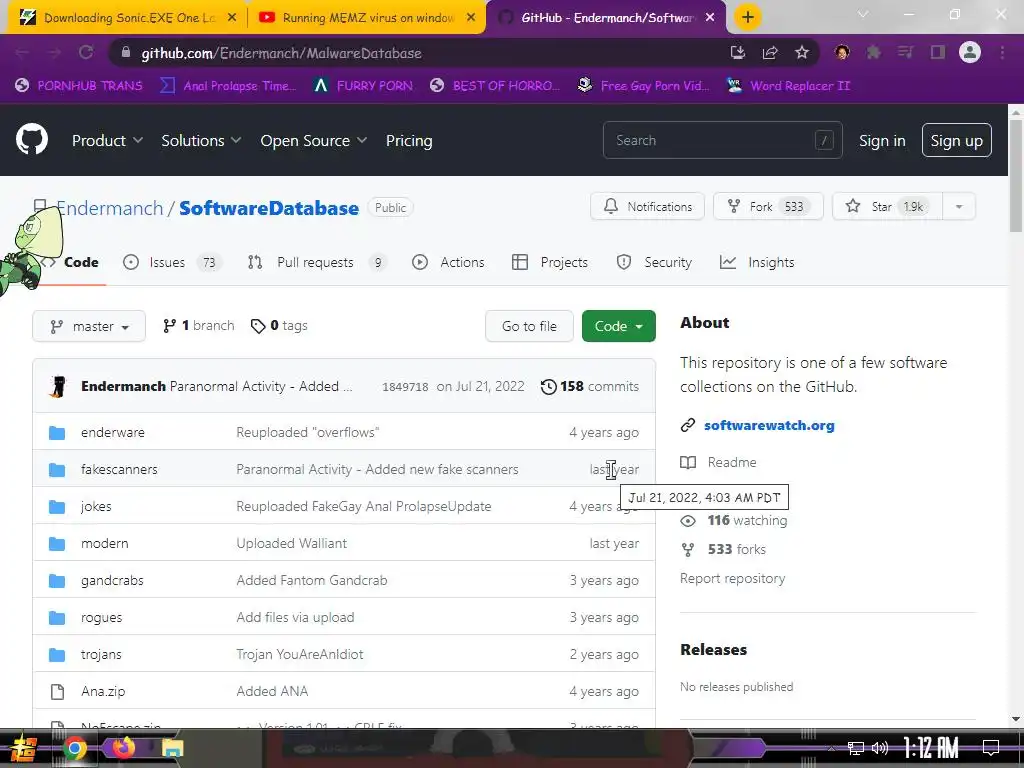The image size is (1024, 768).
Task: Click the page vertical scrollbar thumb
Action: coord(1016,176)
